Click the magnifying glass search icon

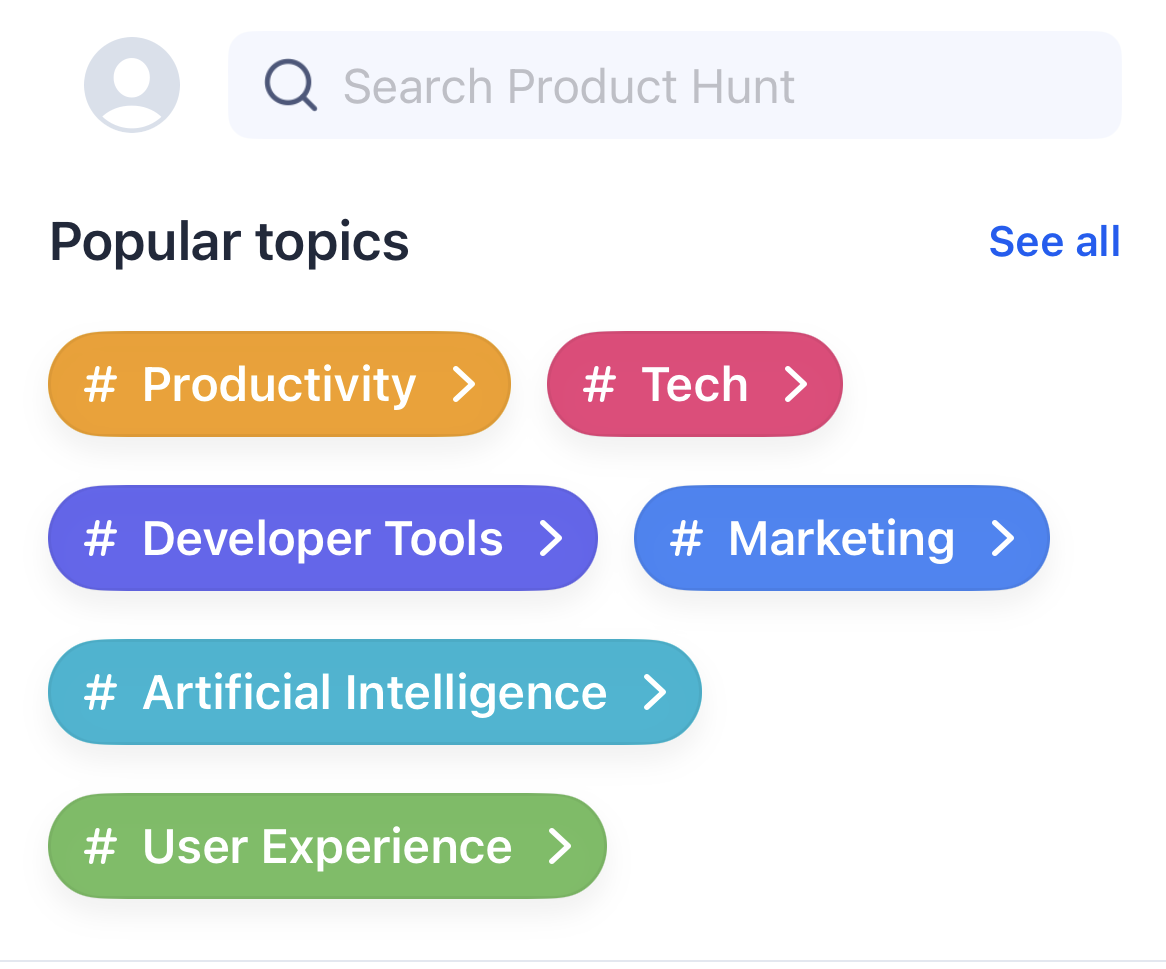(291, 86)
